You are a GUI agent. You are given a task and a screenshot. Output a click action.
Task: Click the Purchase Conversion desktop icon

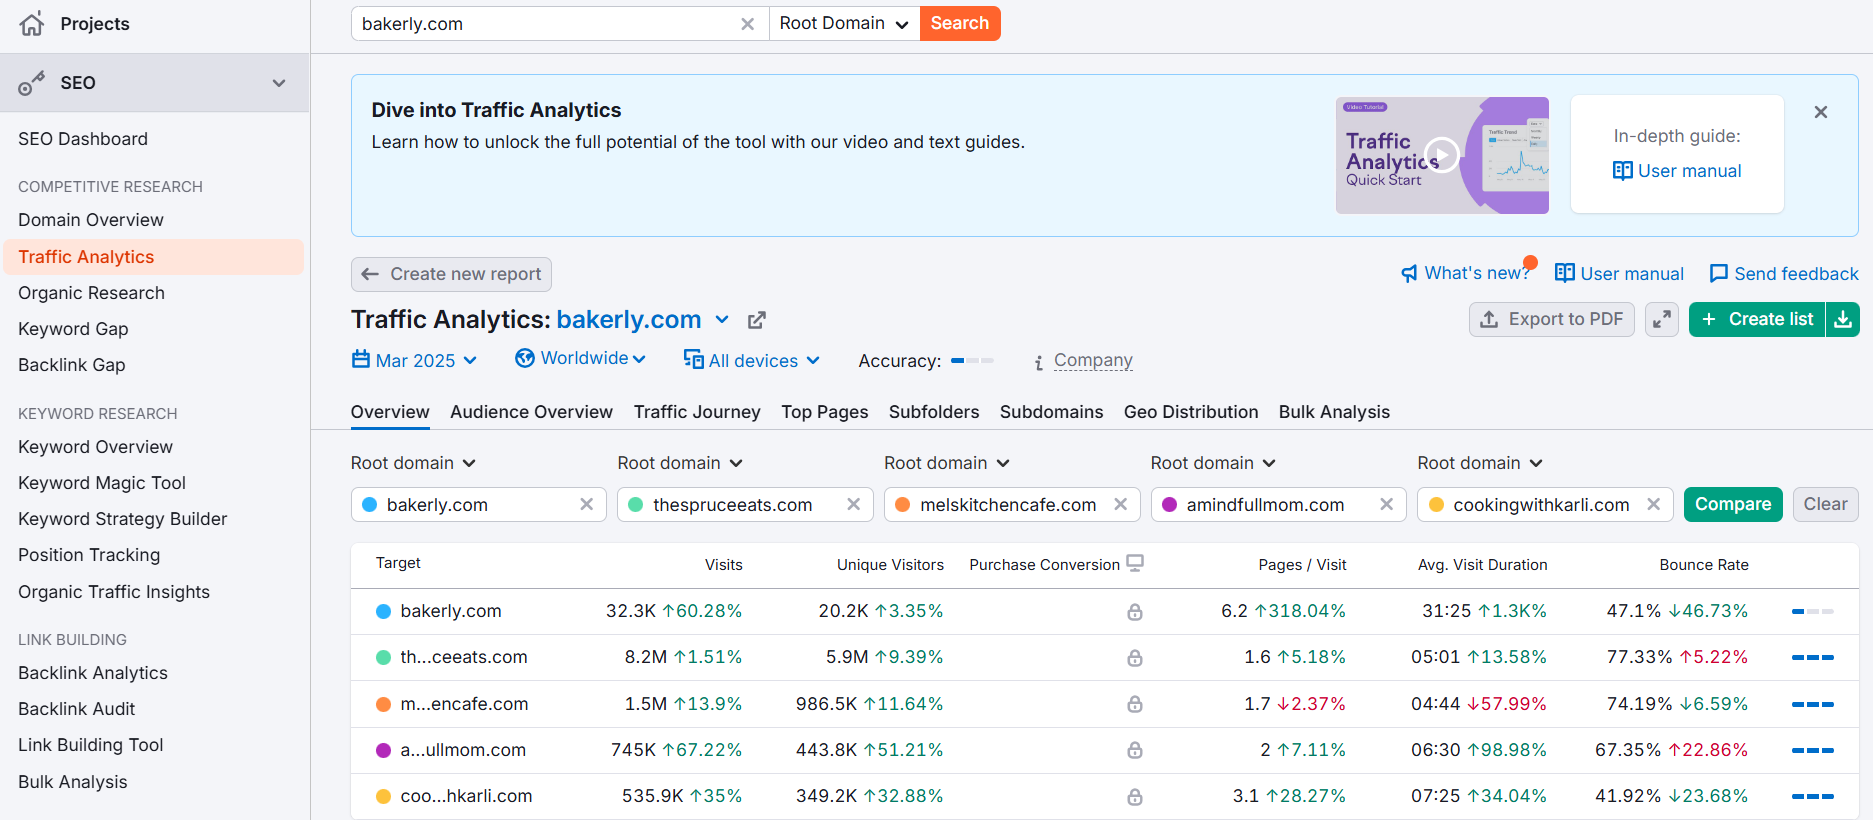point(1135,563)
